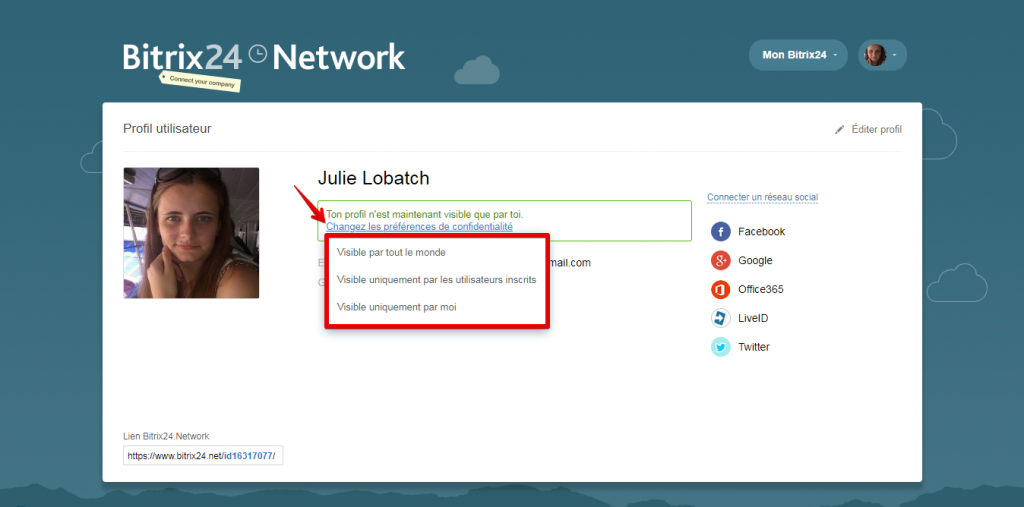Screen dimensions: 1024x507
Task: Click the clock icon in the logo
Action: click(259, 54)
